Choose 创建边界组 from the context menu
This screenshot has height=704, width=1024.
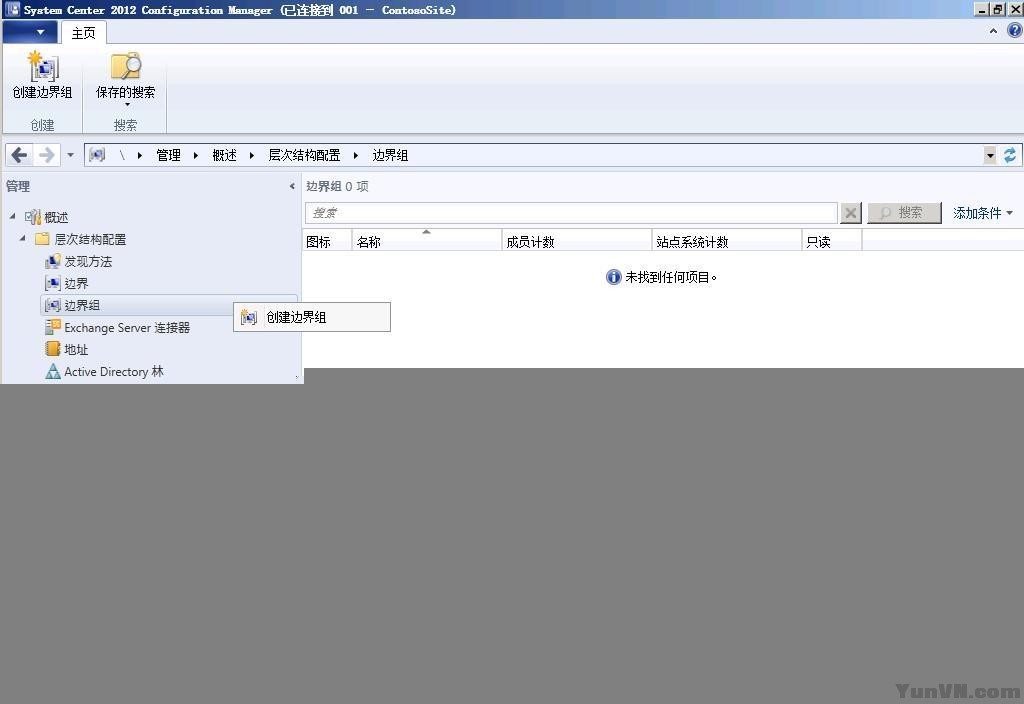[312, 317]
